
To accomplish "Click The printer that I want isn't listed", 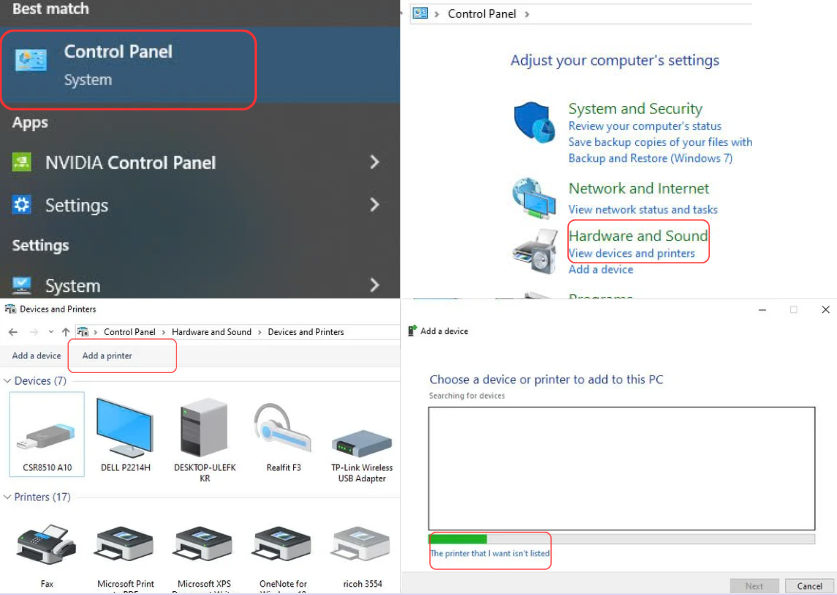I will tap(490, 553).
